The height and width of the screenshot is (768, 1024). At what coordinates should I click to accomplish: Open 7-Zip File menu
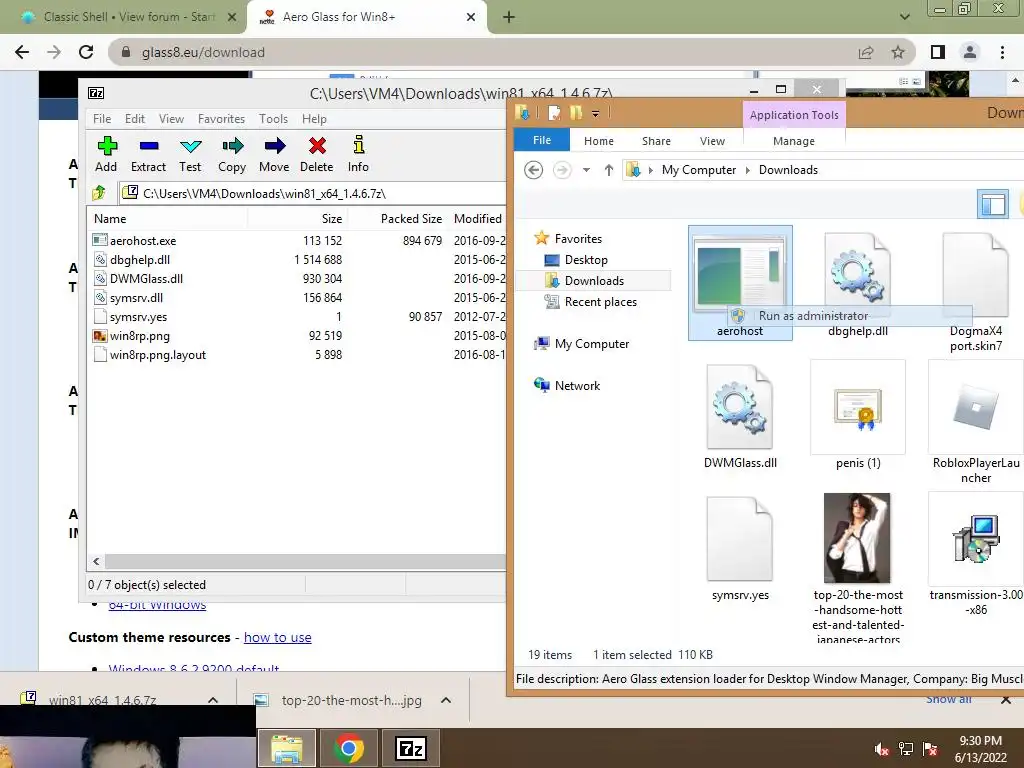102,119
